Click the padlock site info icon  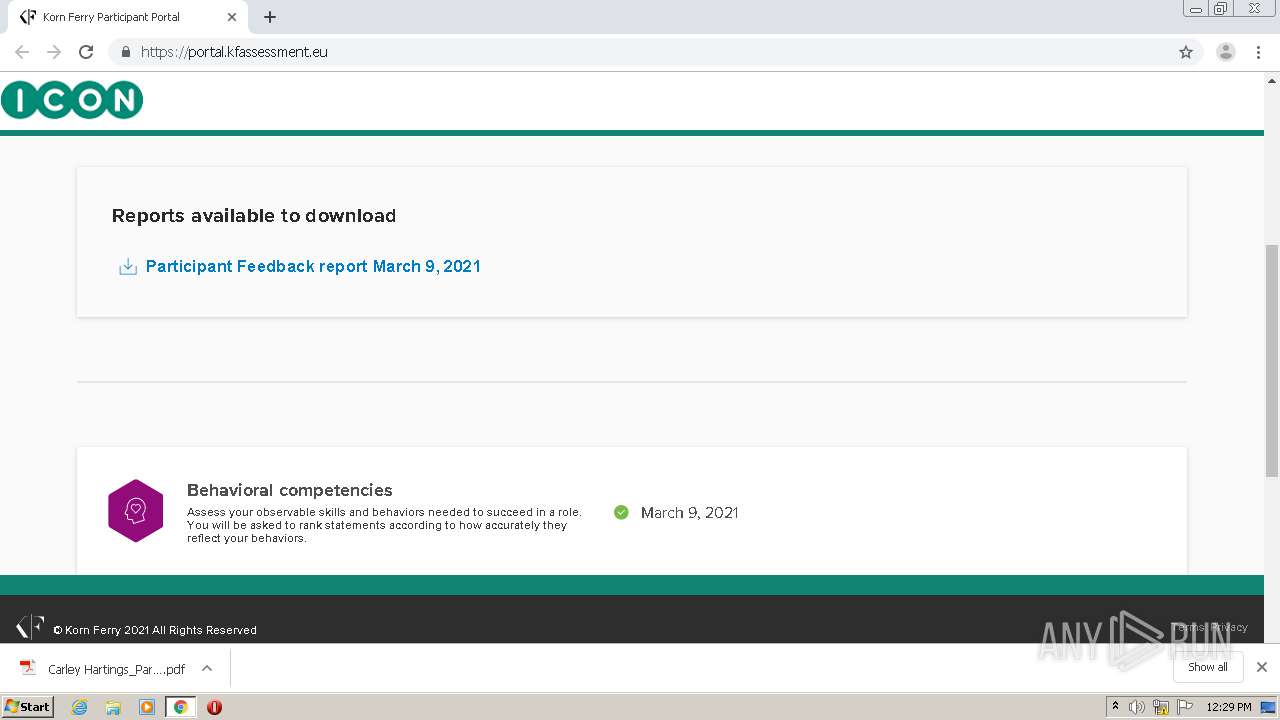[125, 52]
